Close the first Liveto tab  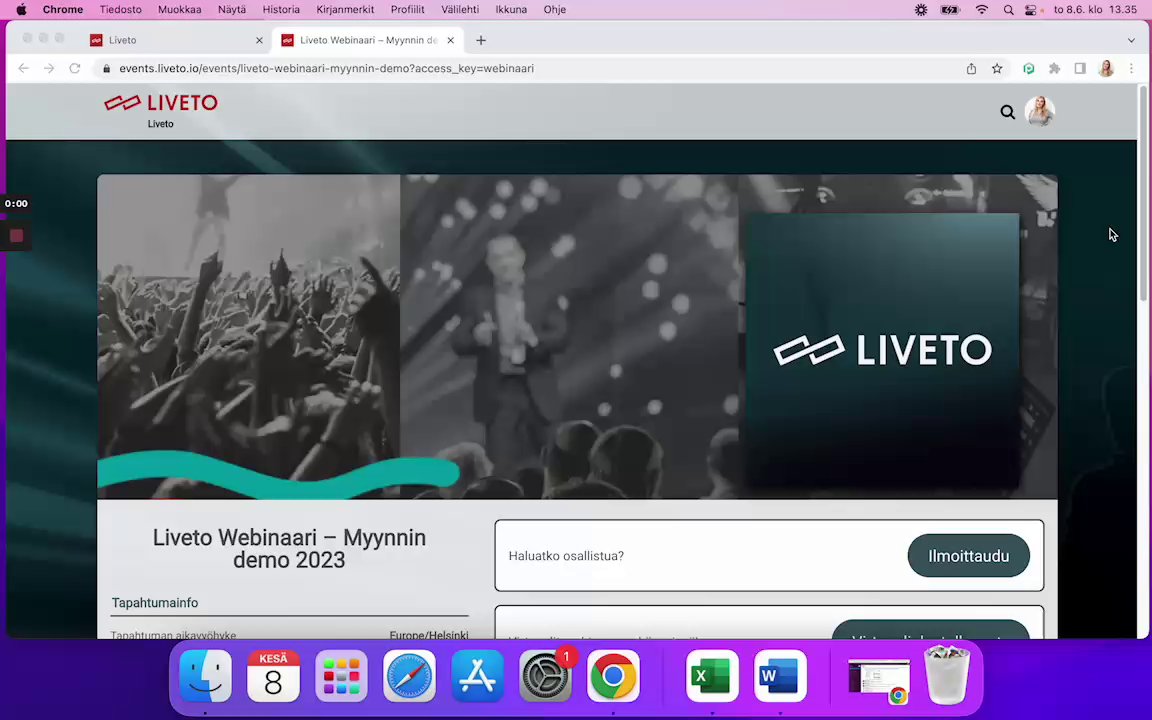coord(259,40)
